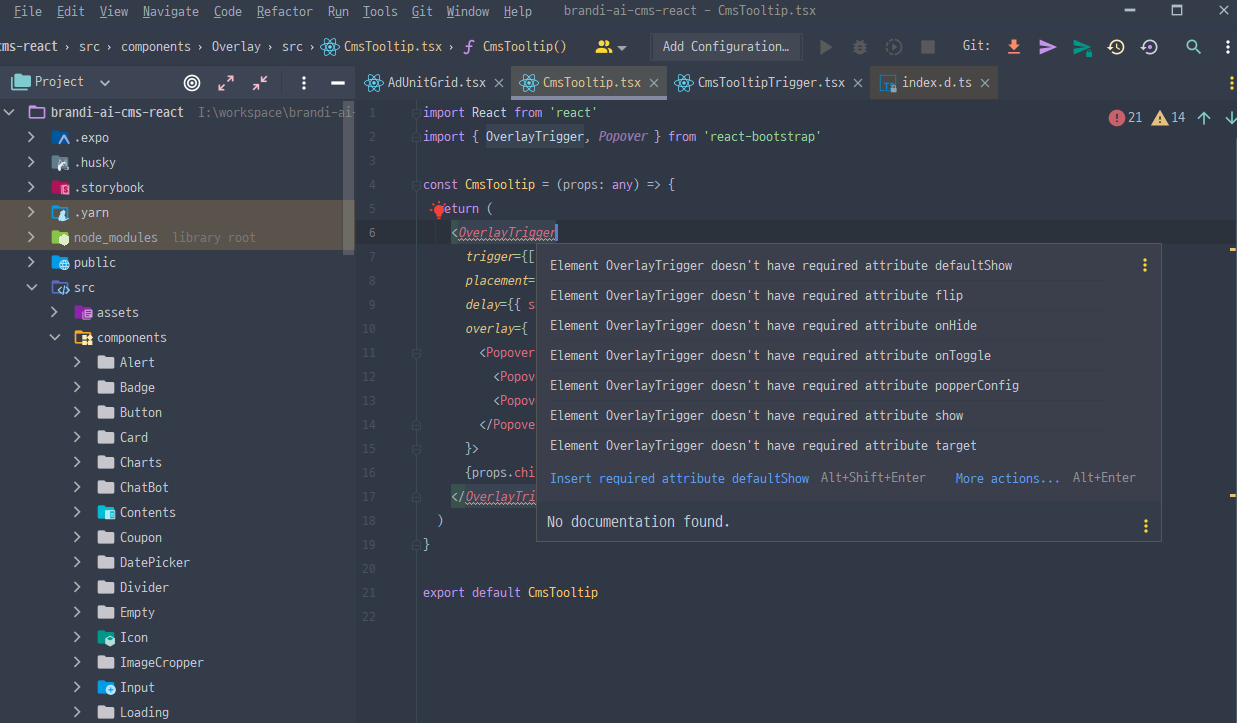
Task: Click the Commit and Push teal arrow icon
Action: [1081, 45]
